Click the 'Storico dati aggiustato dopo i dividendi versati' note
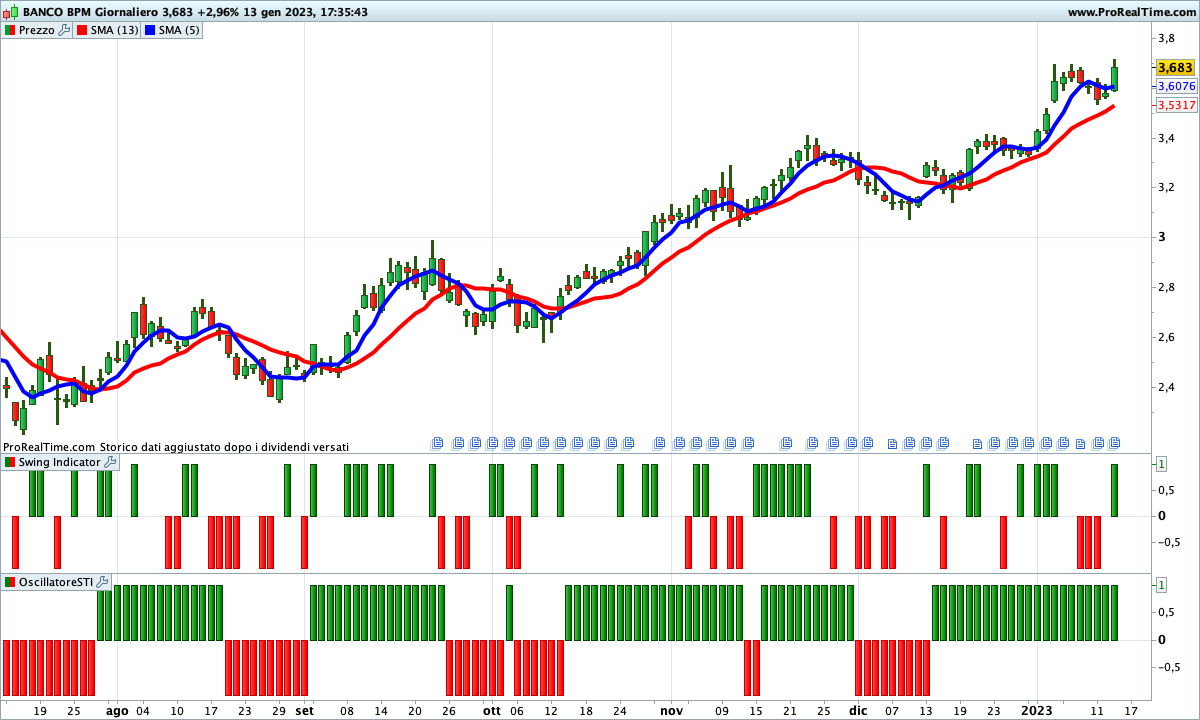Viewport: 1200px width, 720px height. [224, 447]
